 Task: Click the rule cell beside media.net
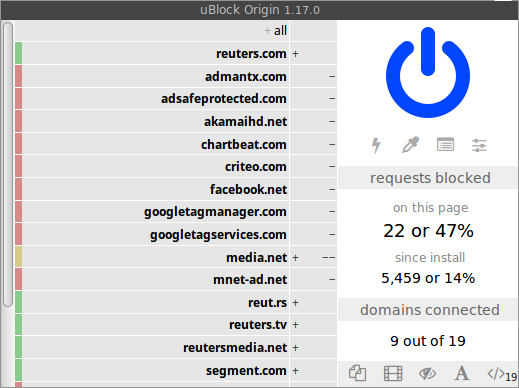[x=313, y=257]
